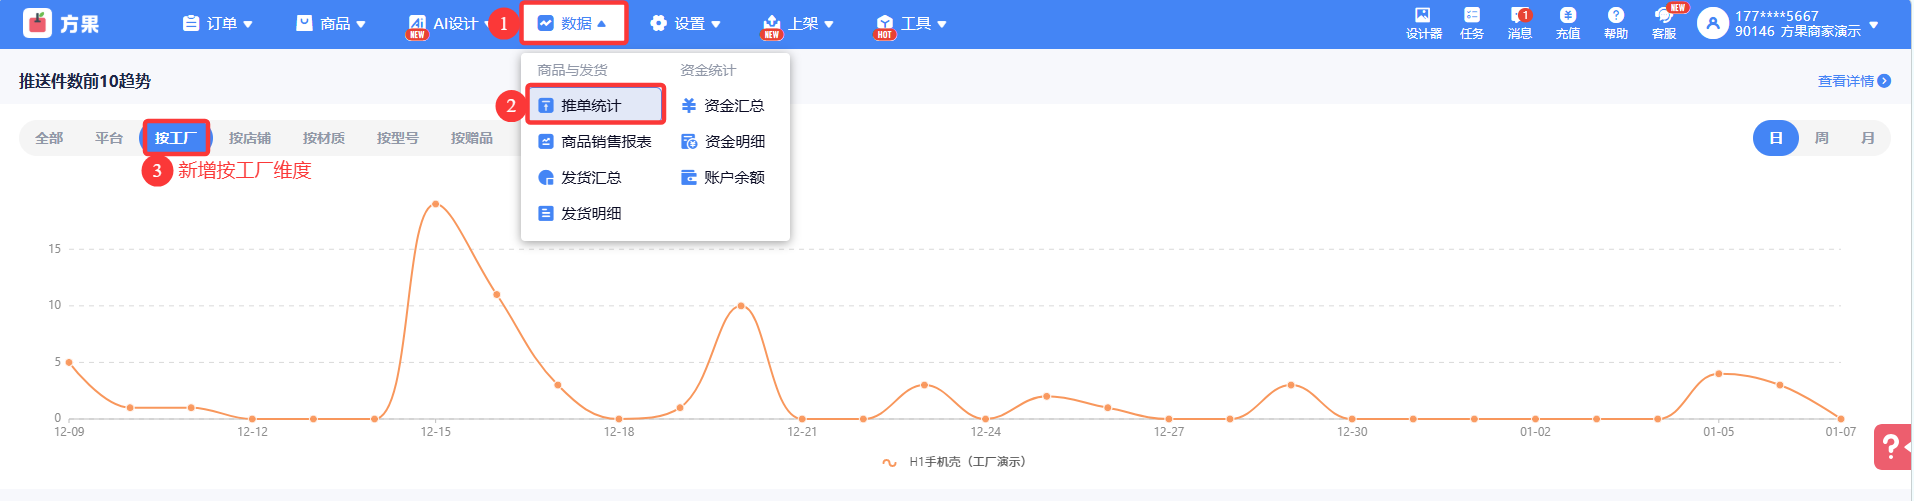Switch to the 全部 filter tab
Screen dimensions: 1914x501
(49, 138)
